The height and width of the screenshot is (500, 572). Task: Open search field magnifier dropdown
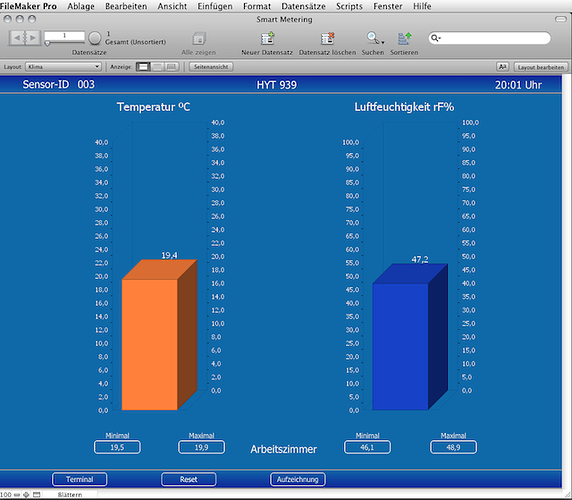435,38
